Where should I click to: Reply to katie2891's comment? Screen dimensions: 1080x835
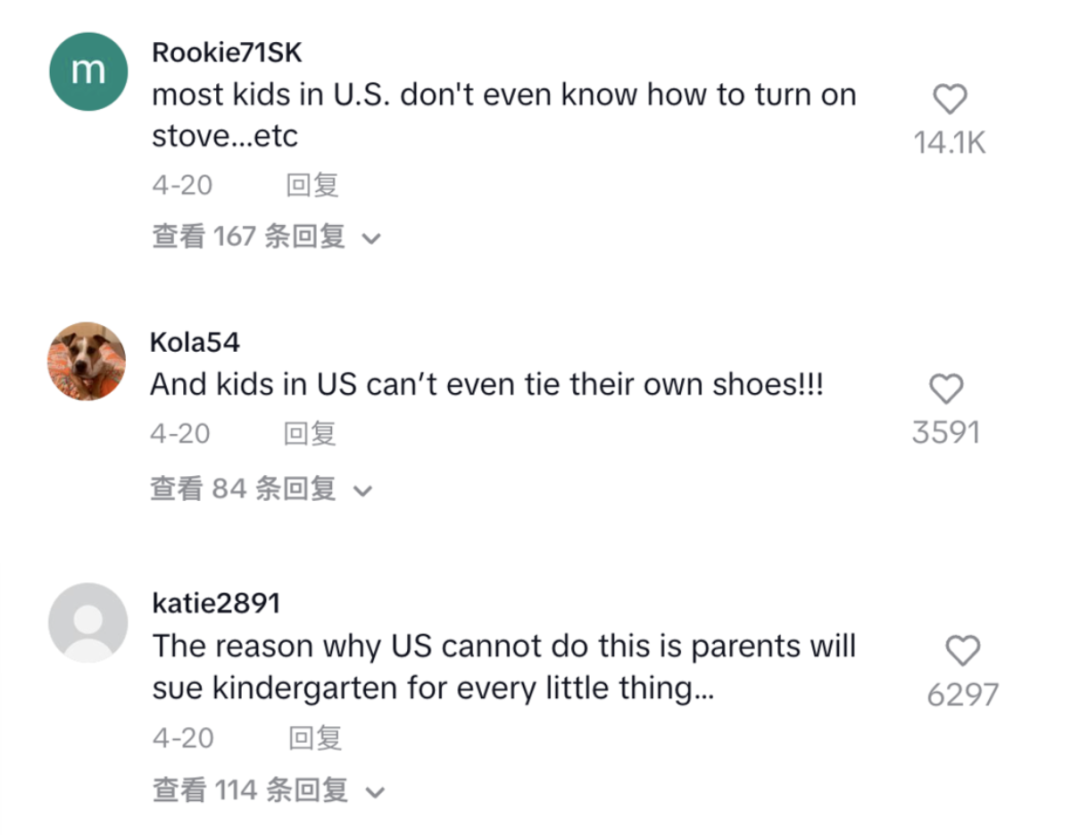pos(315,739)
